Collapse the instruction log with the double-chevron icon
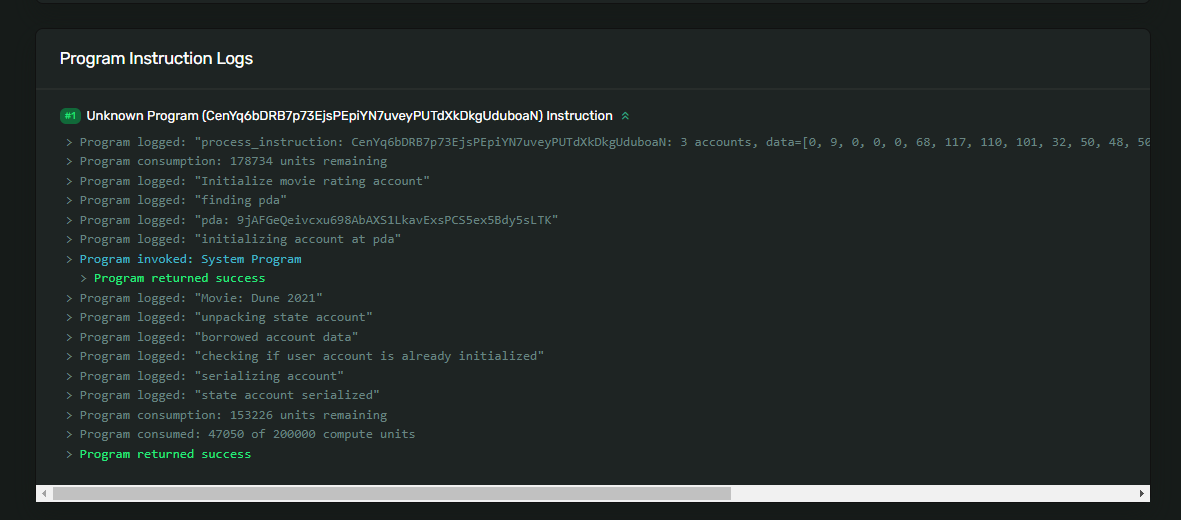 [x=625, y=116]
